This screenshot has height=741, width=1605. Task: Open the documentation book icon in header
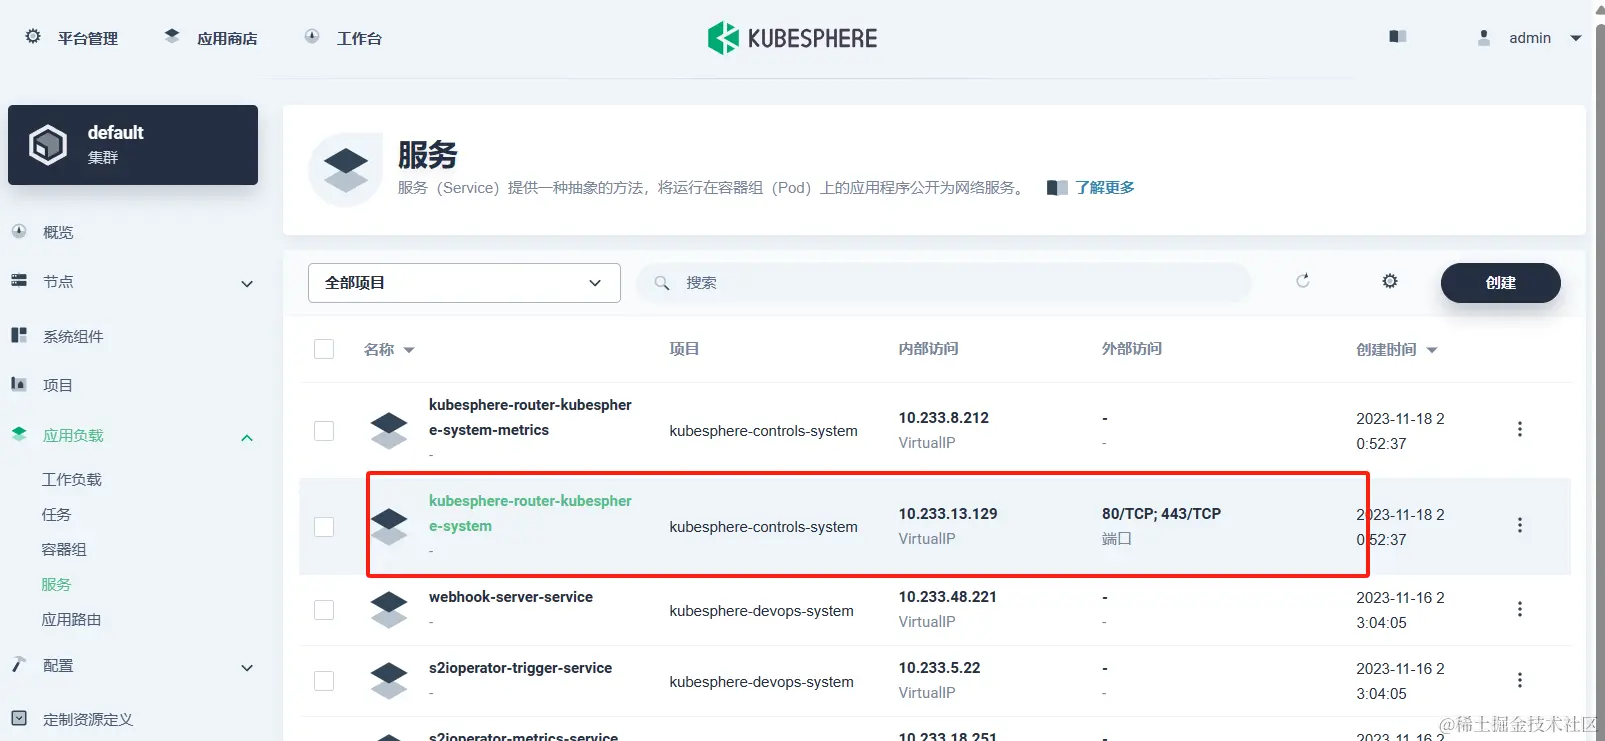1398,36
